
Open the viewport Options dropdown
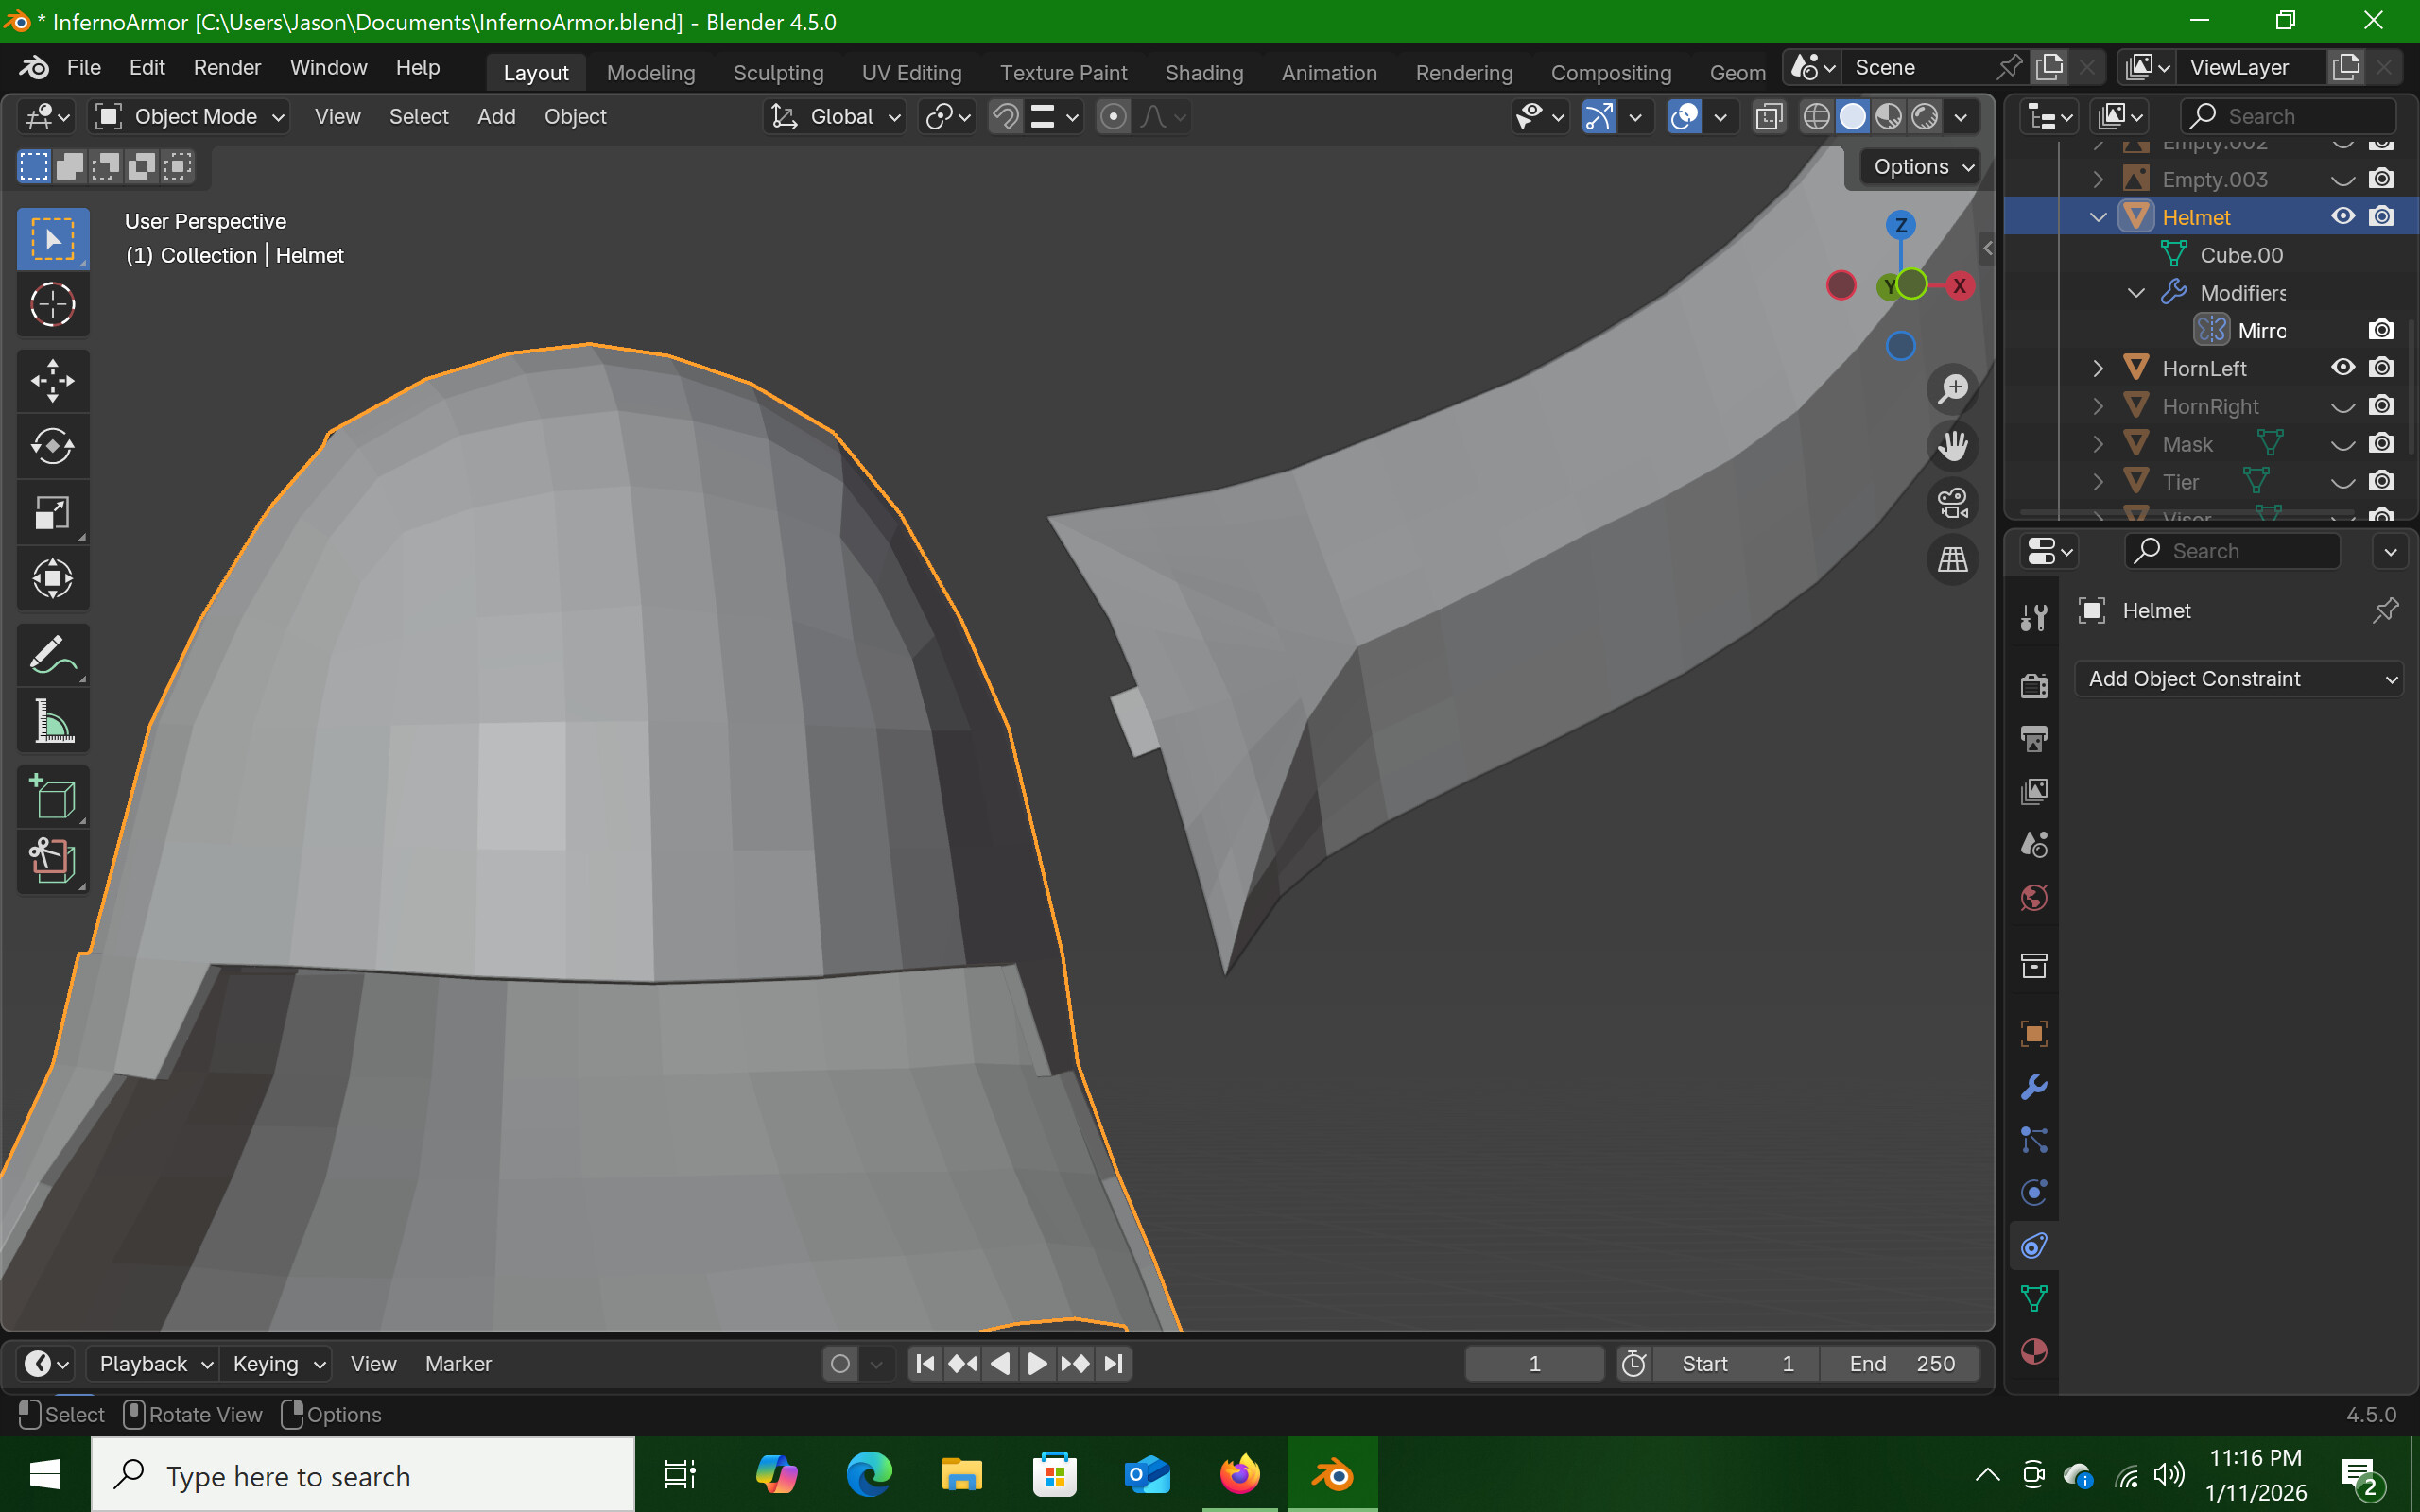(x=1921, y=167)
